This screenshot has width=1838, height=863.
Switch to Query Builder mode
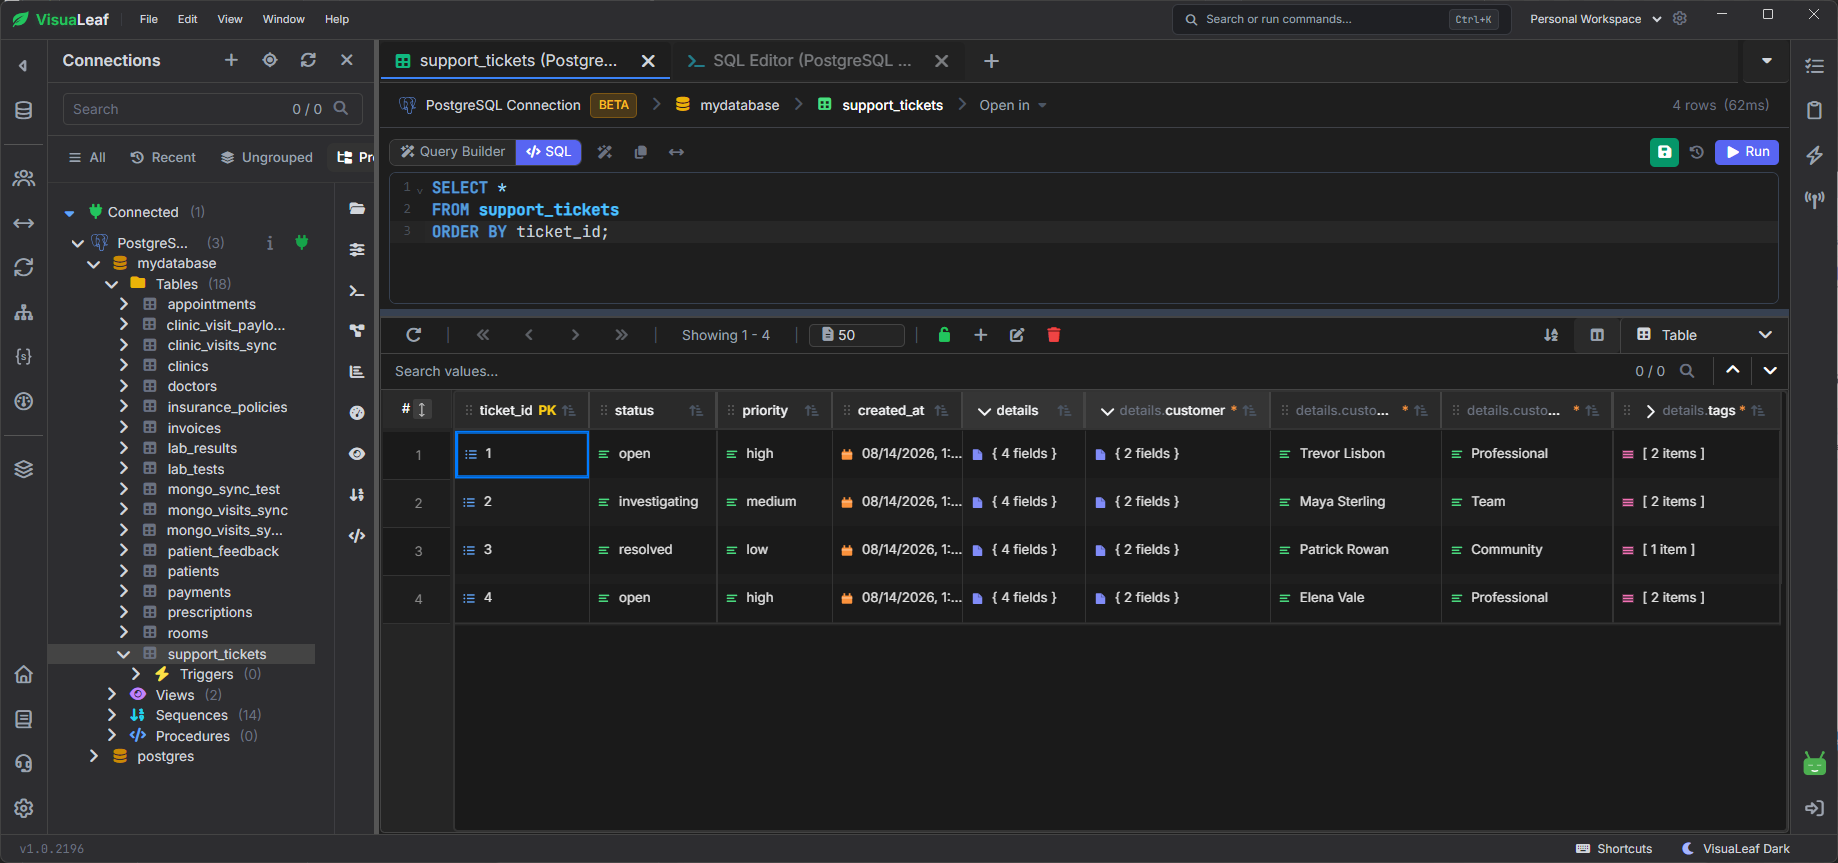(453, 152)
